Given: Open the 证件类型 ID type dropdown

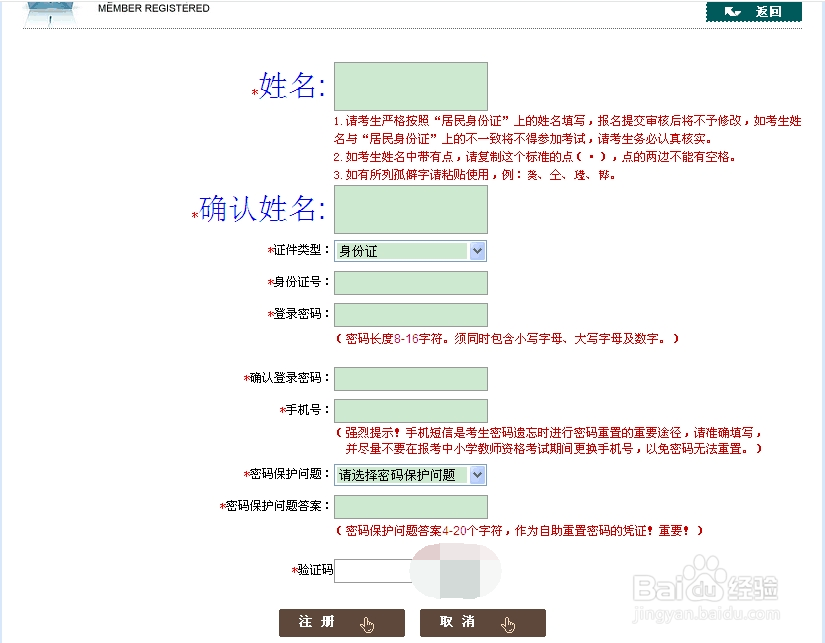Looking at the screenshot, I should pos(408,251).
